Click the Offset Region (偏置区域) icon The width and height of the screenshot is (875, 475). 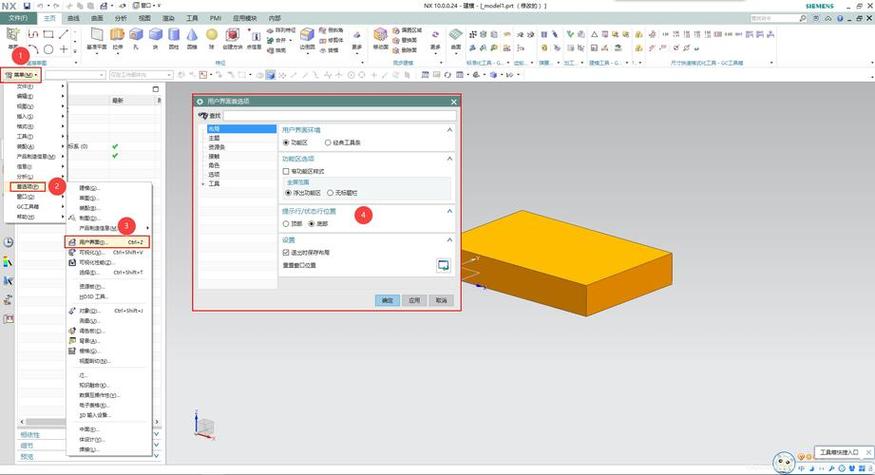click(x=396, y=31)
